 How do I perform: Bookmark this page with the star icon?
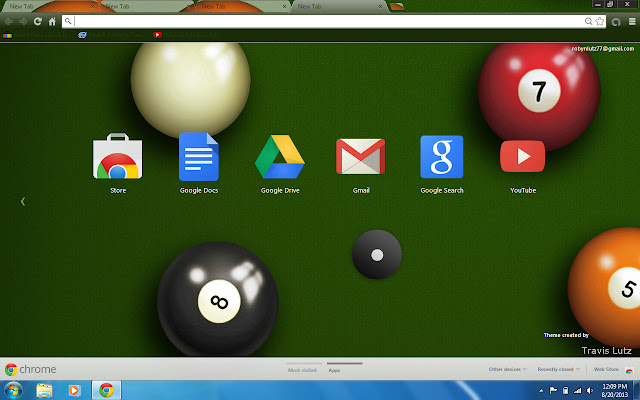(x=600, y=21)
